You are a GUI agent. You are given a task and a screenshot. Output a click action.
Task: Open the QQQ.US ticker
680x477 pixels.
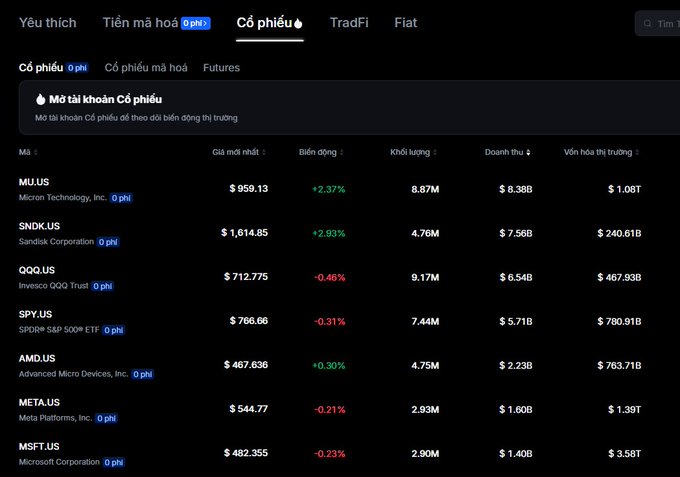(x=37, y=270)
